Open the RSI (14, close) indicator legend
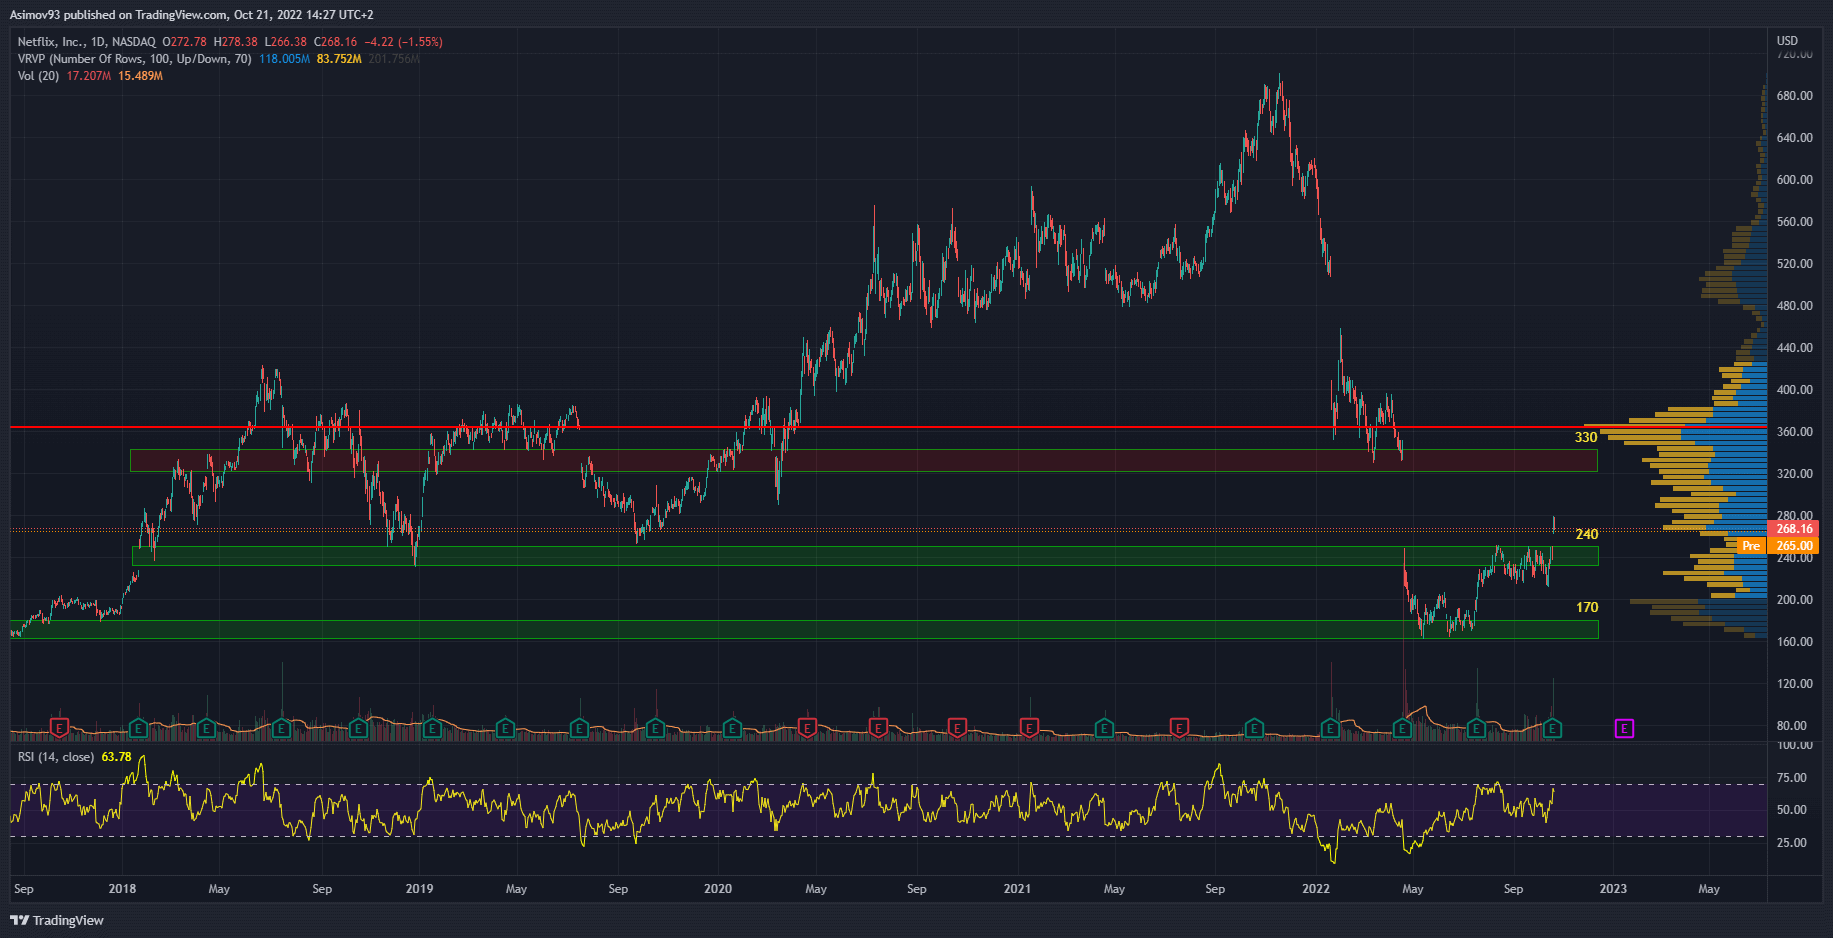 pyautogui.click(x=56, y=757)
